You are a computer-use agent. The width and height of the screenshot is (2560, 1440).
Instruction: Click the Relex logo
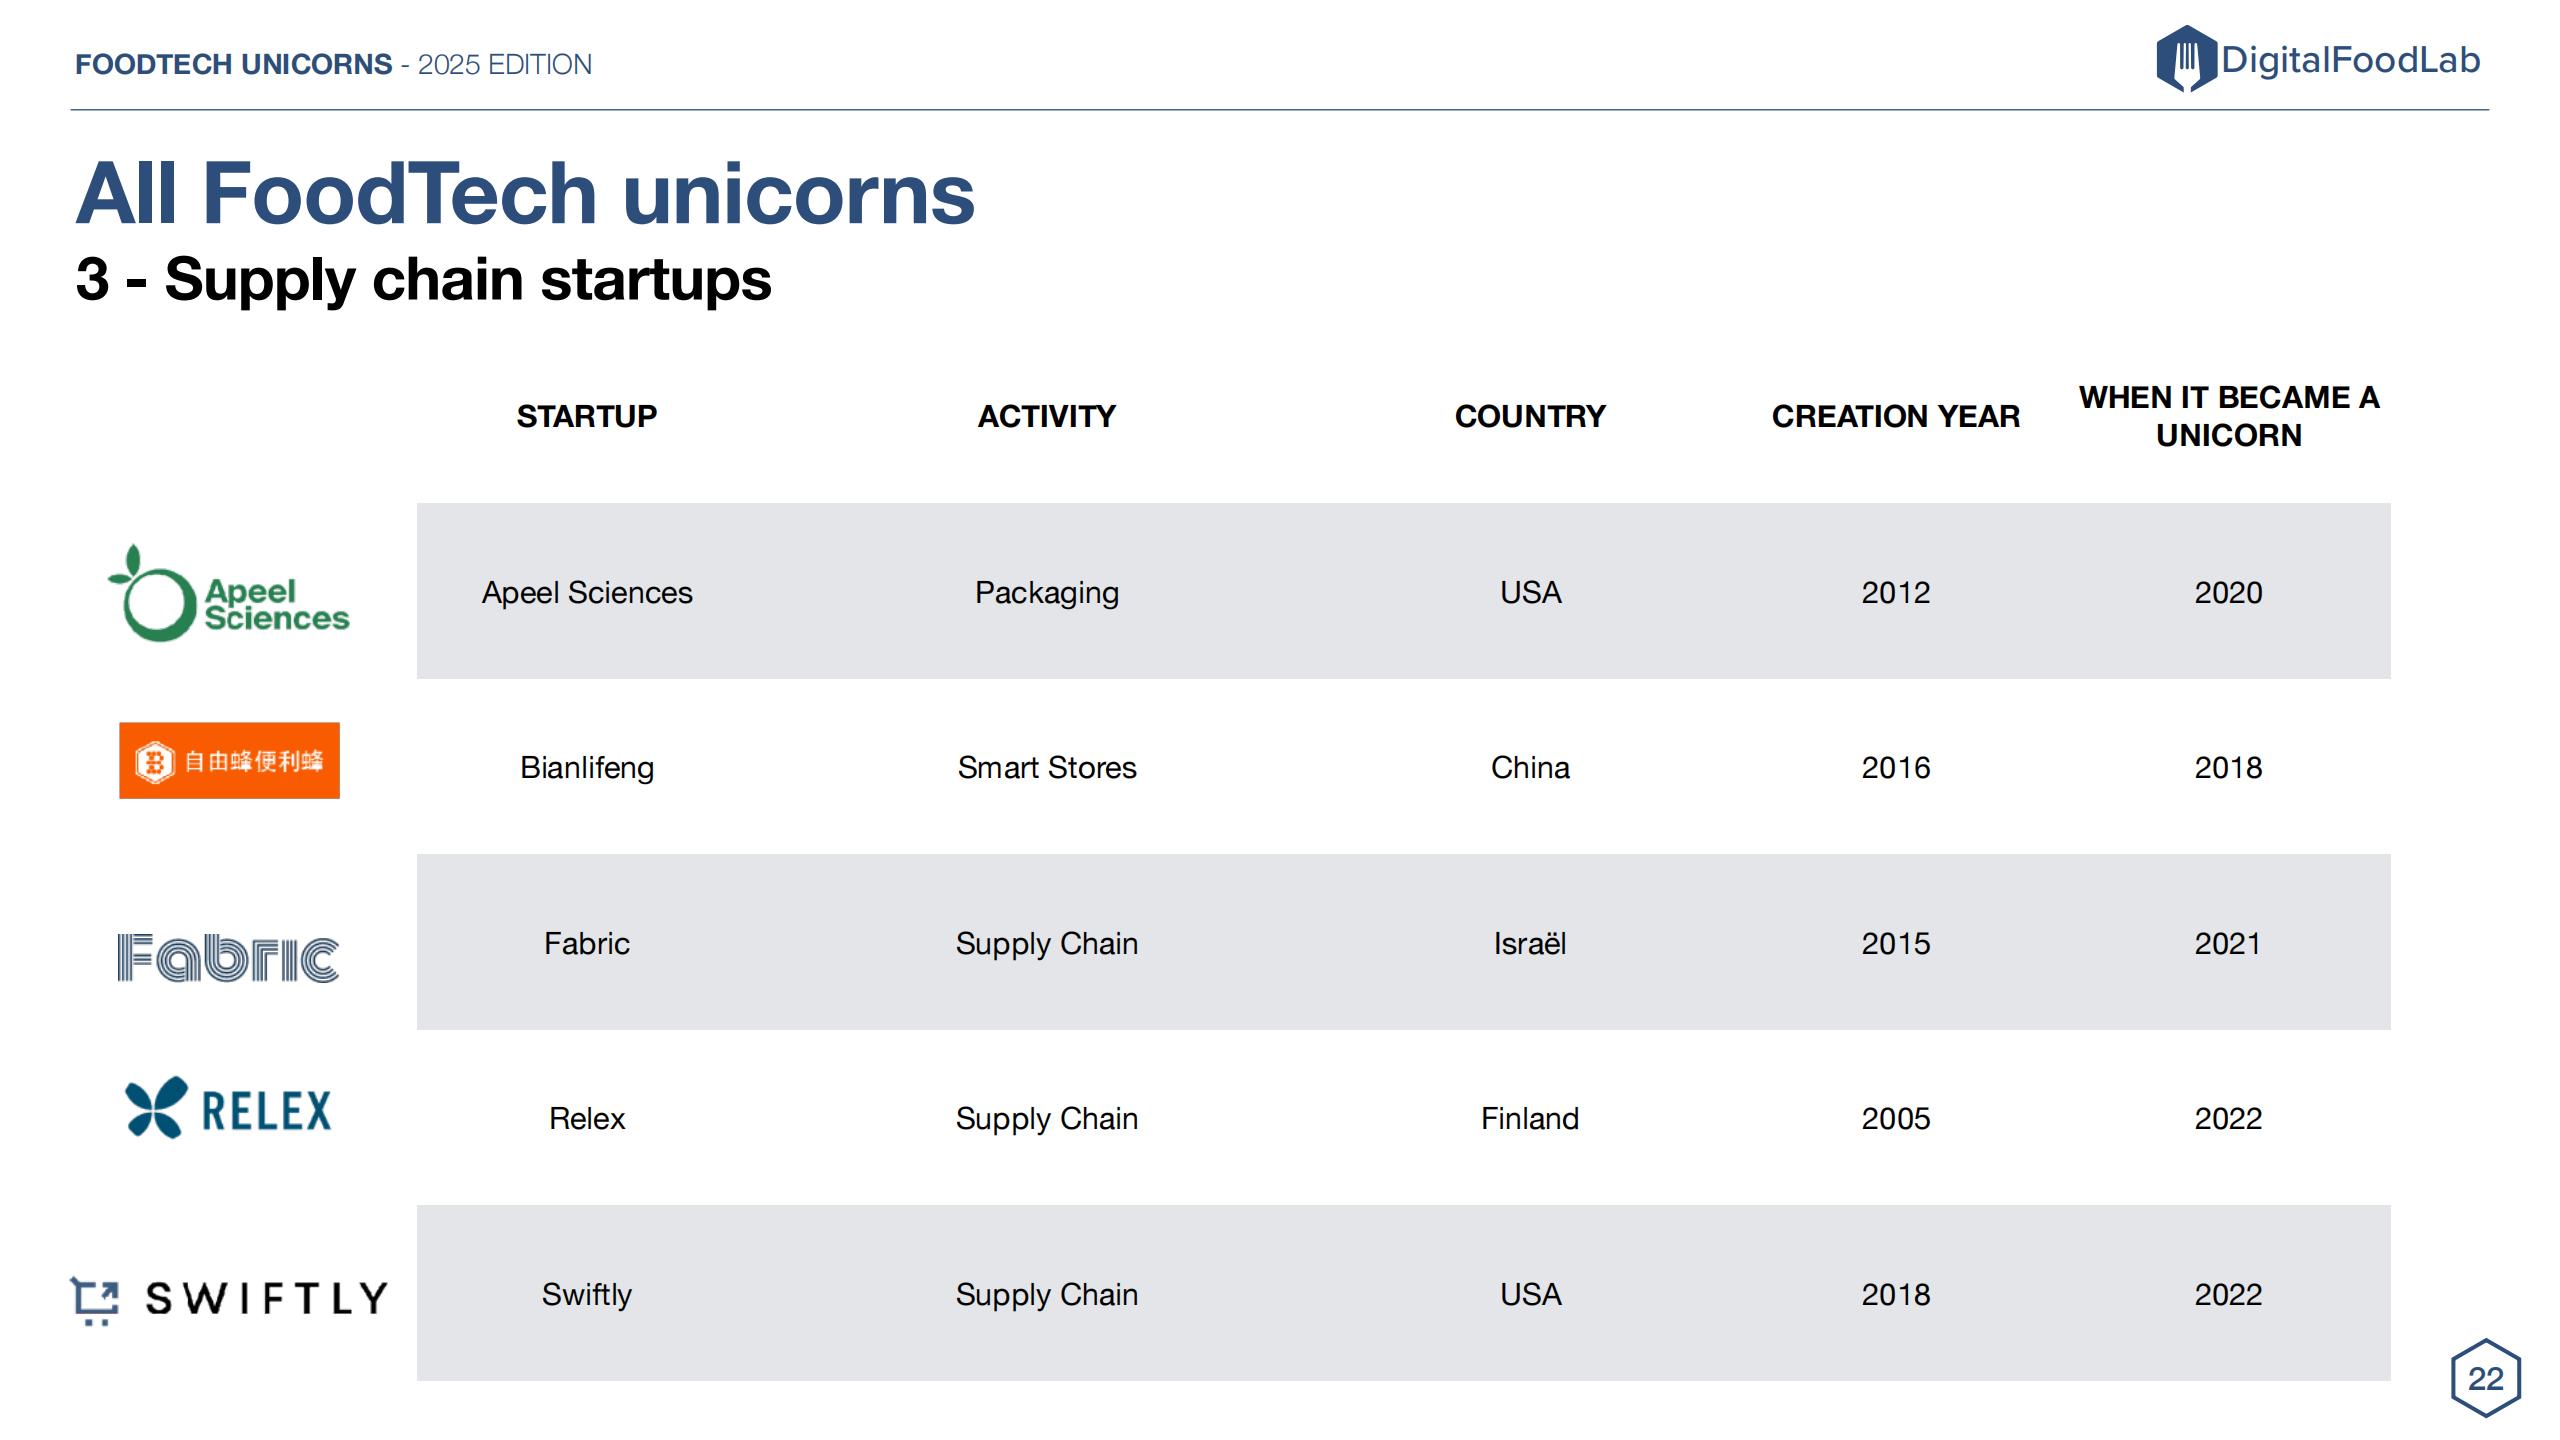pyautogui.click(x=228, y=1108)
